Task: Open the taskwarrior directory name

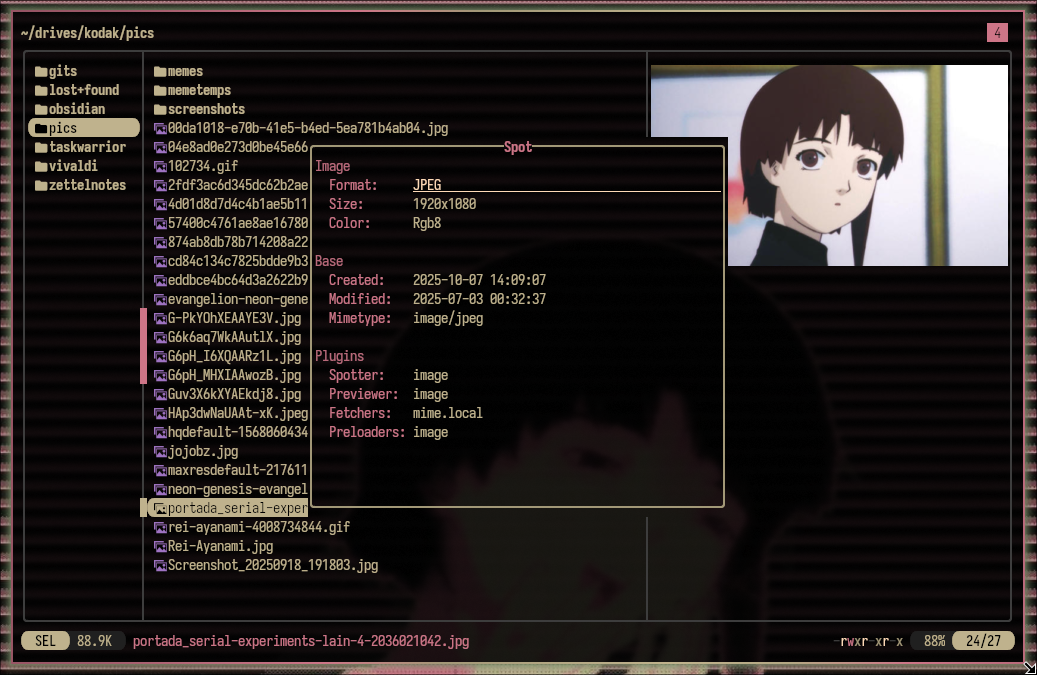Action: [x=87, y=147]
